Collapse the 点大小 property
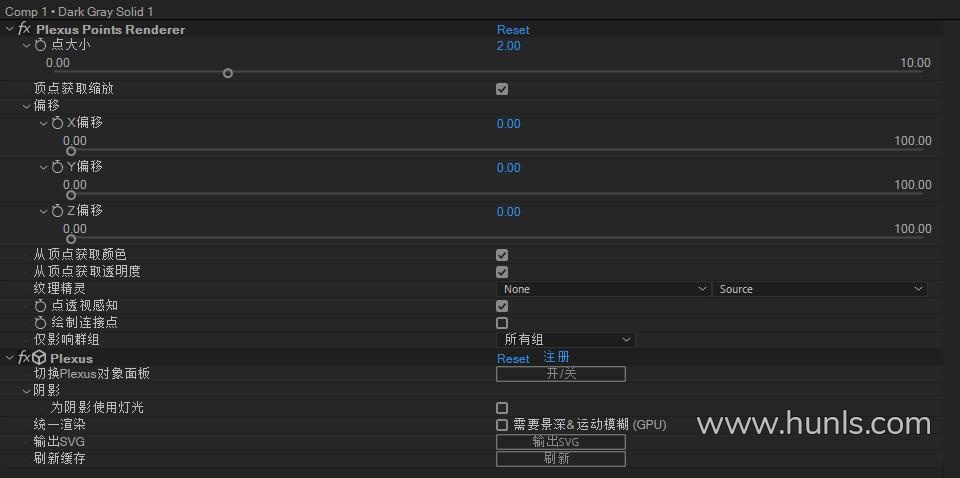This screenshot has height=478, width=960. tap(26, 45)
